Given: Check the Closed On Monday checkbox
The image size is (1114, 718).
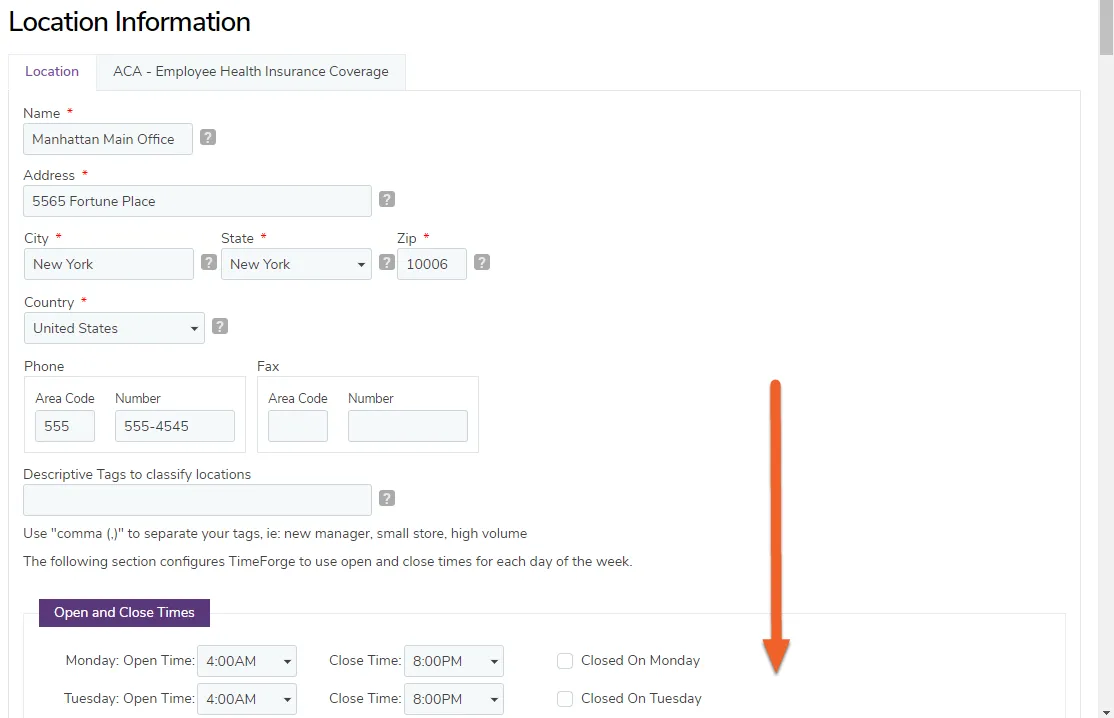Looking at the screenshot, I should coord(565,661).
